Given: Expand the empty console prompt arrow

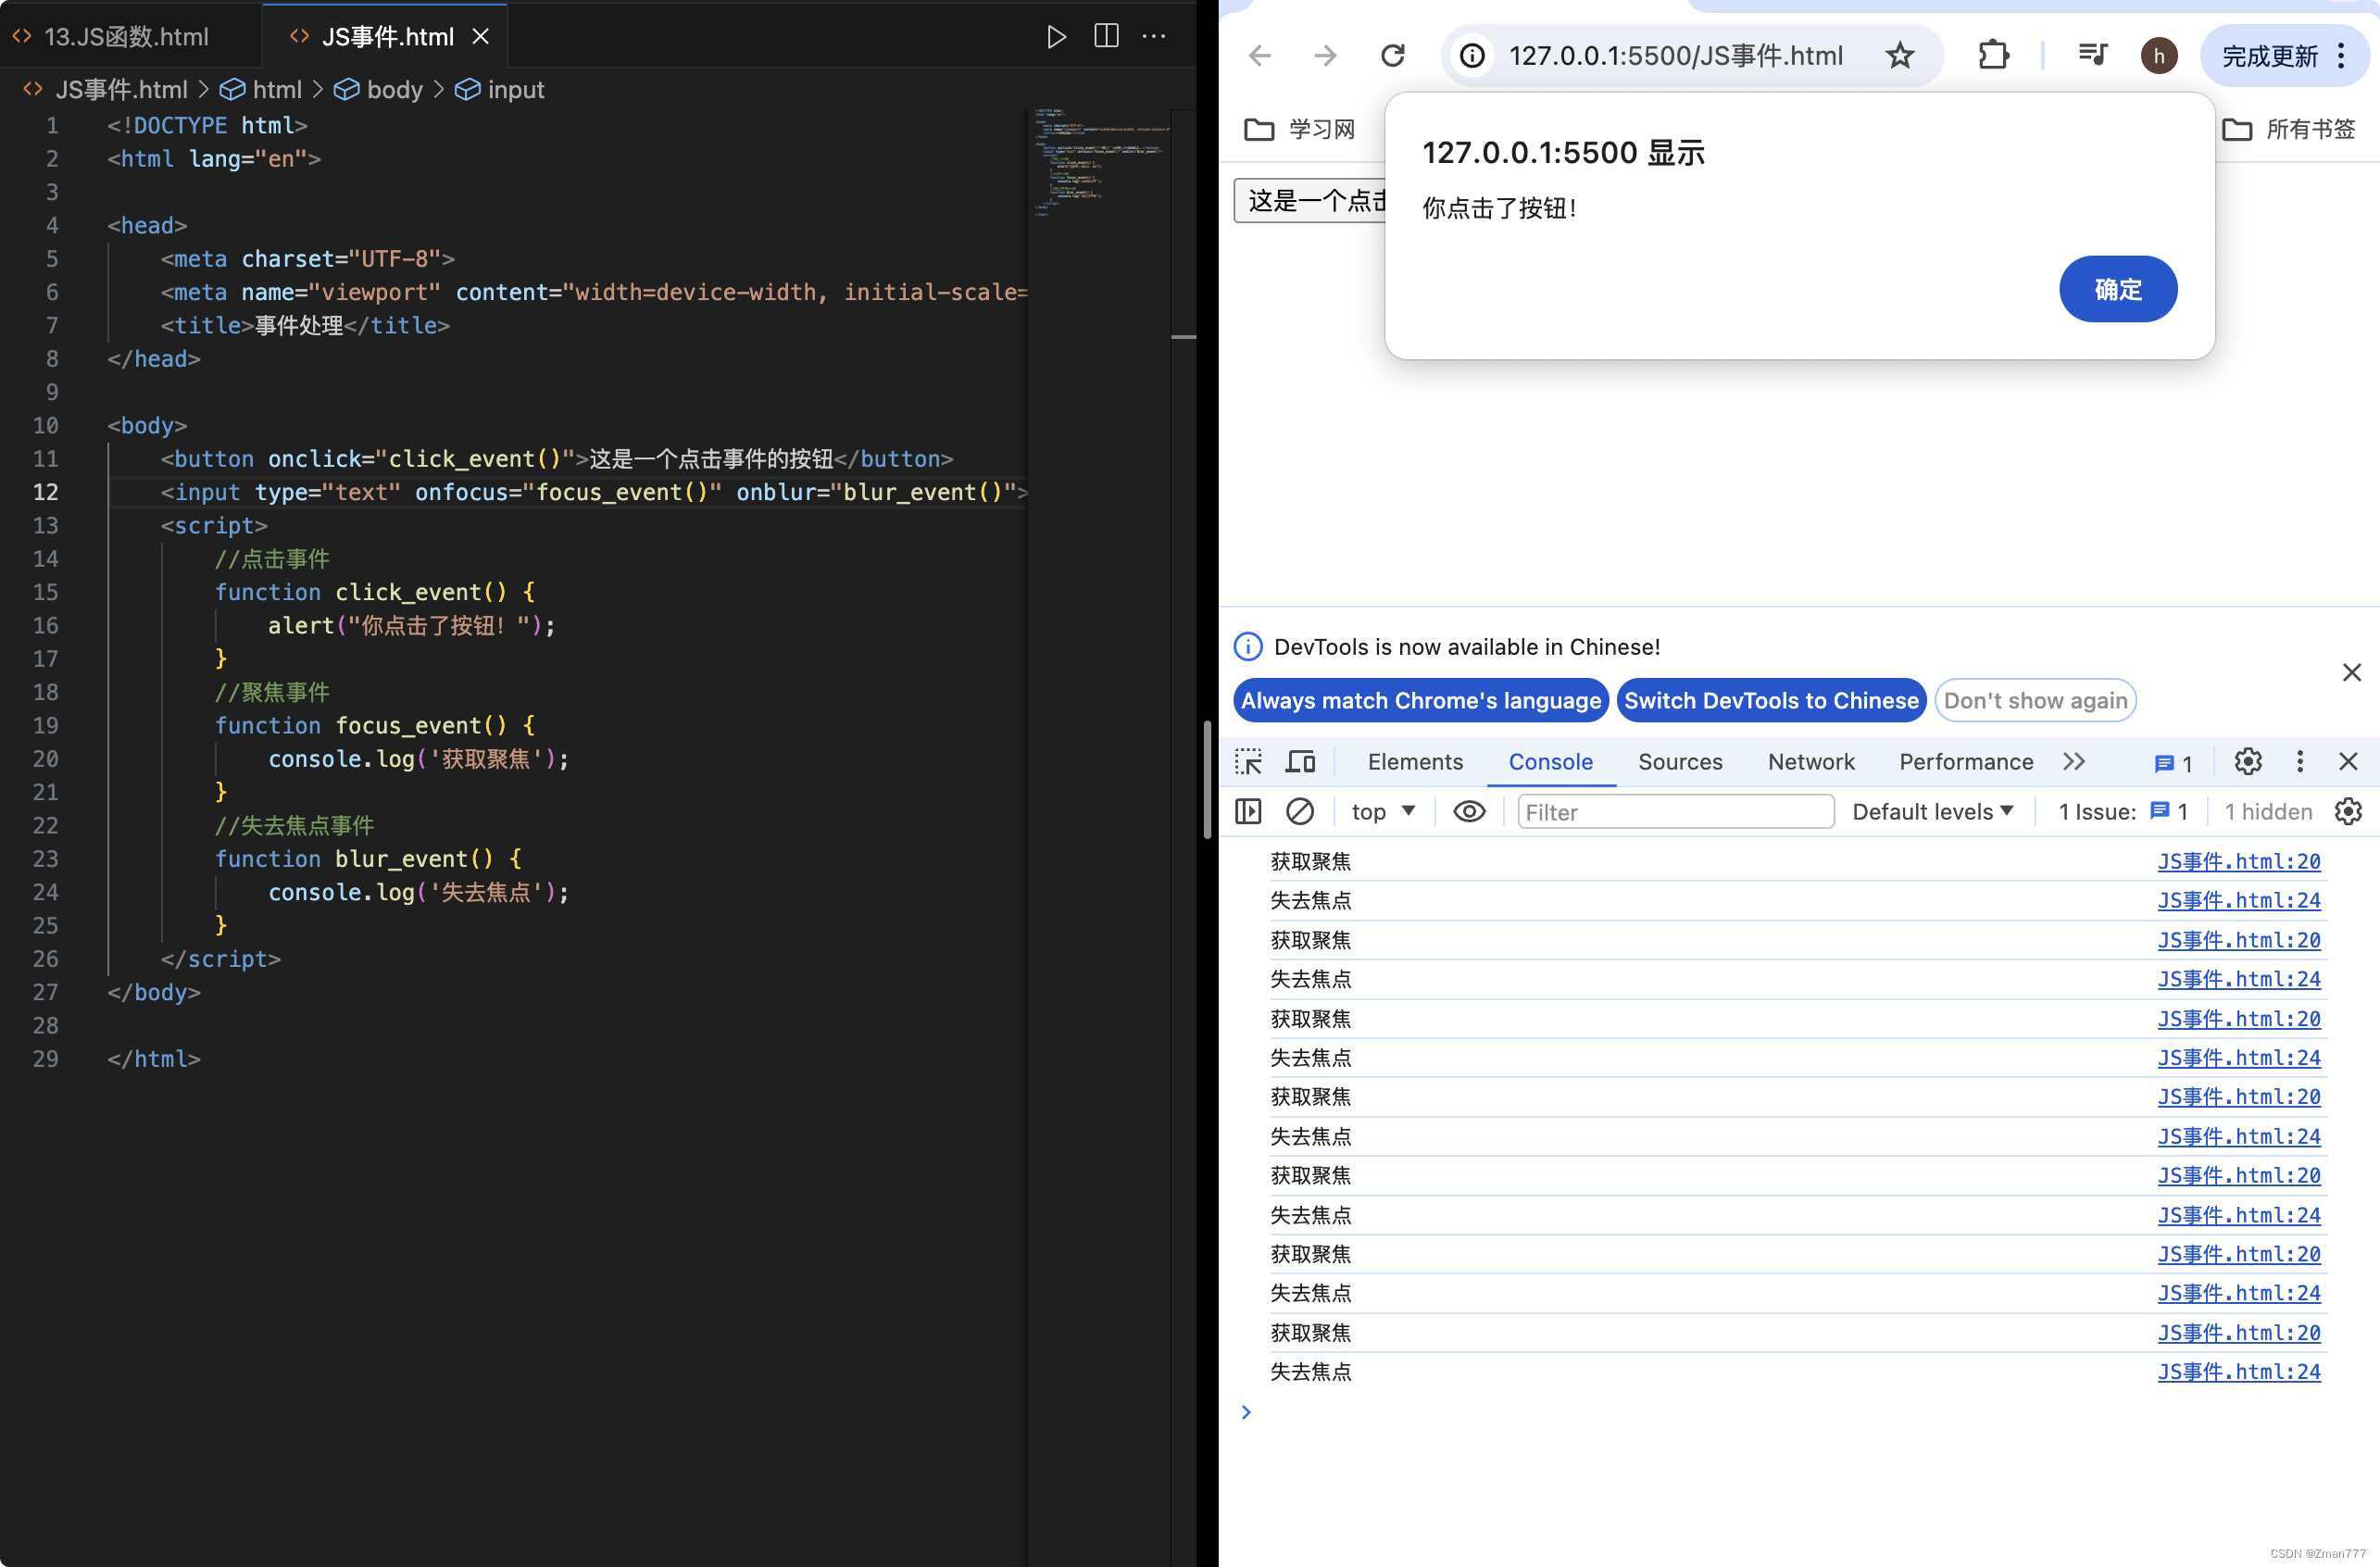Looking at the screenshot, I should coord(1246,1412).
